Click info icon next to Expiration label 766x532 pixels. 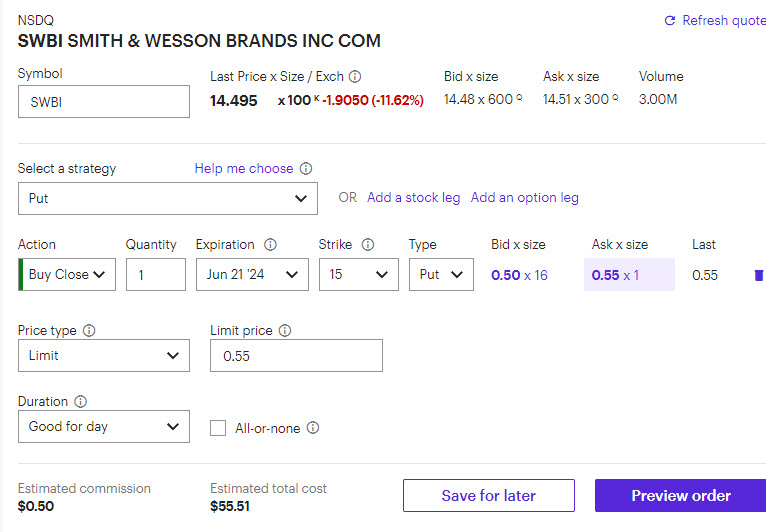(270, 245)
